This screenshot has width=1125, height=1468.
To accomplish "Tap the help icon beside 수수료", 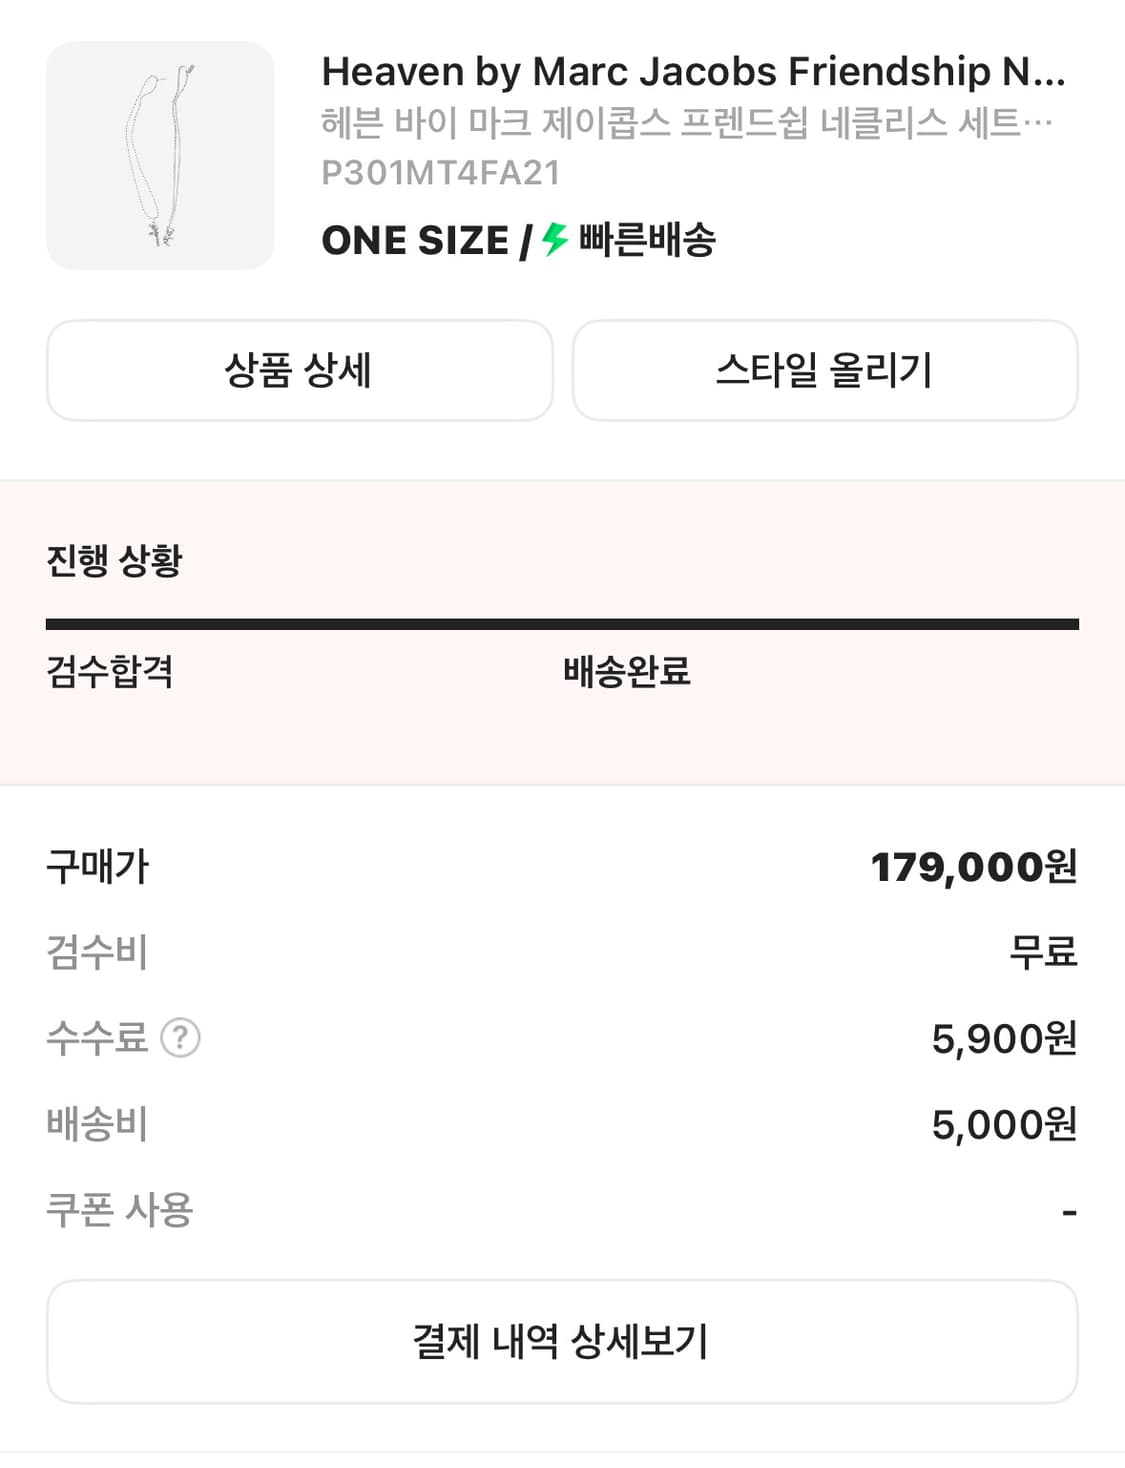I will pos(181,1038).
